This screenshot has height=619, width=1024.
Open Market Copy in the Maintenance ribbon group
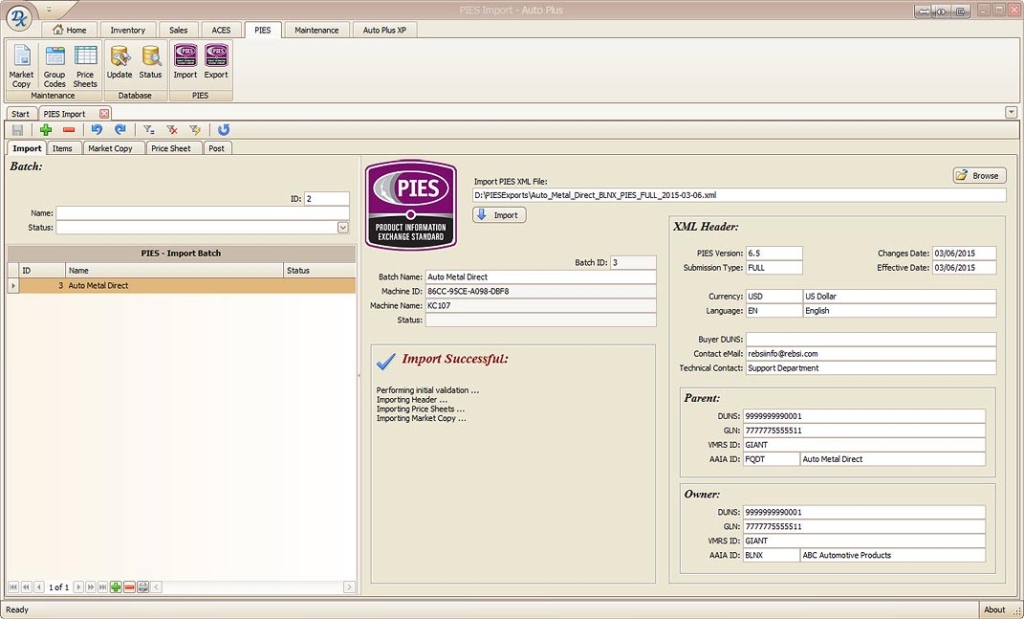click(x=21, y=67)
